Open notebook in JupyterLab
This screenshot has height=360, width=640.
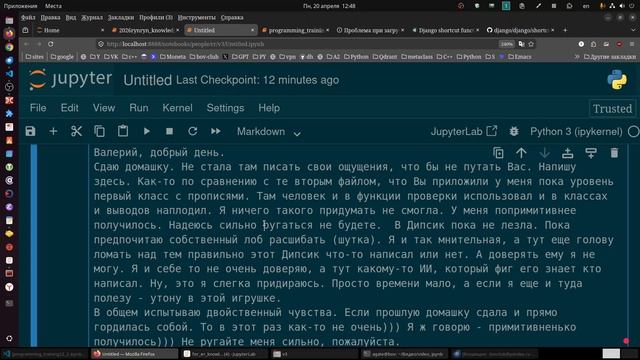464,131
